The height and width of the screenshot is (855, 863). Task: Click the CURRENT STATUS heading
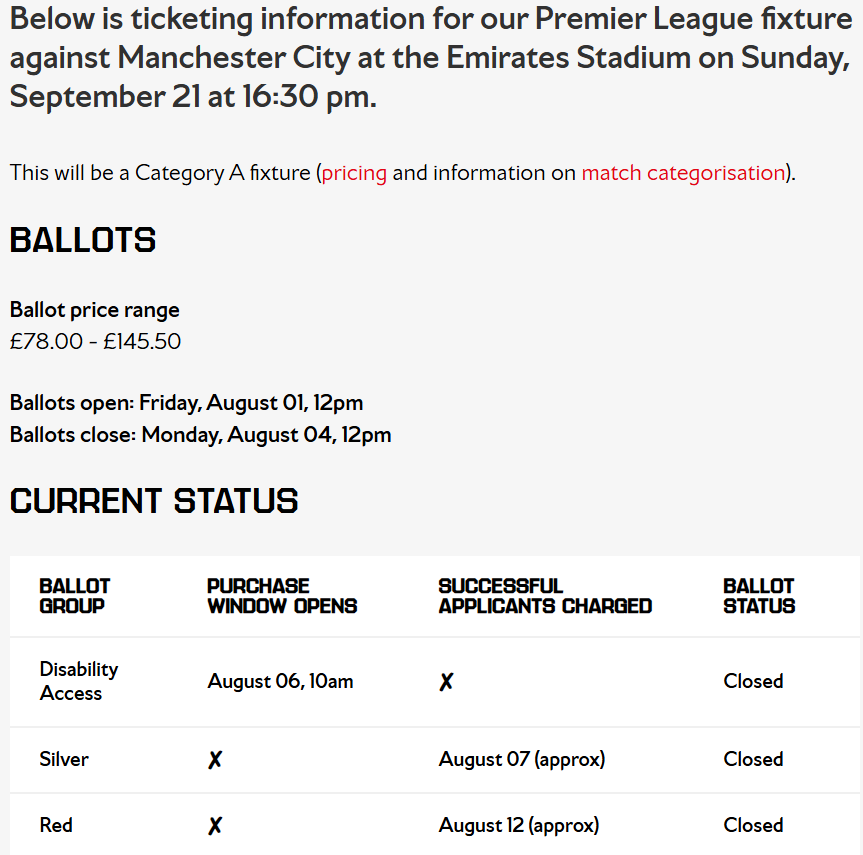coord(154,501)
